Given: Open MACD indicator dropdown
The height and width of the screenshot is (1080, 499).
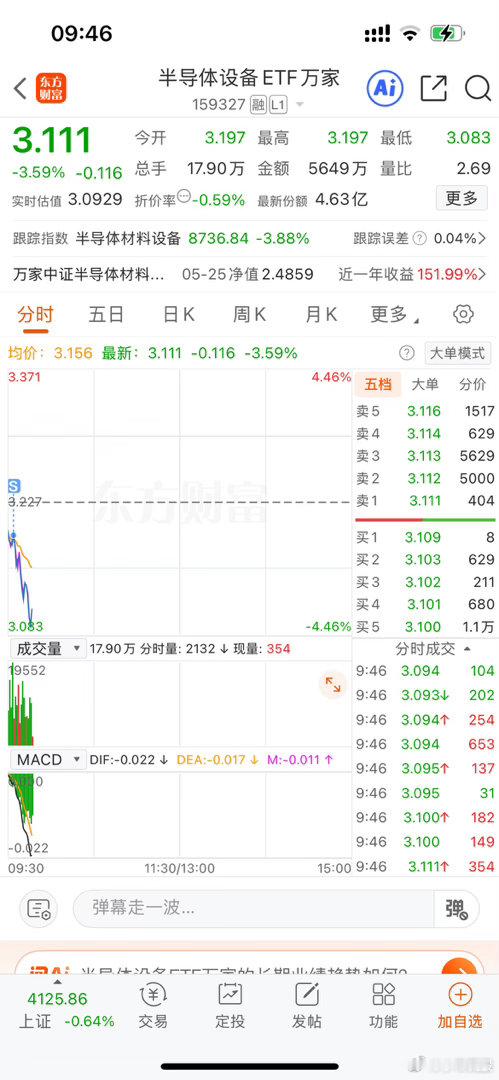Looking at the screenshot, I should 48,760.
